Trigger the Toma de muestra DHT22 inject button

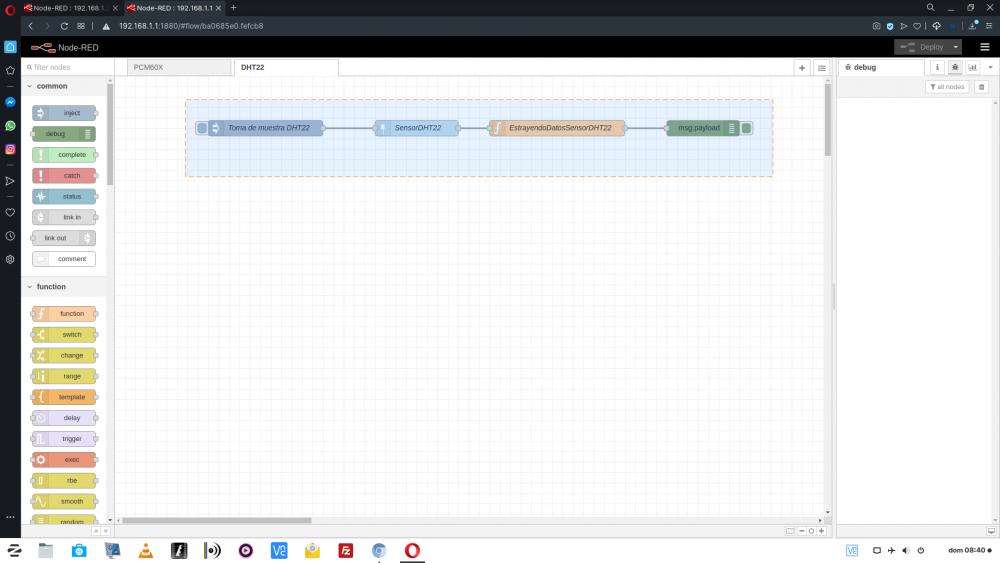(x=202, y=128)
